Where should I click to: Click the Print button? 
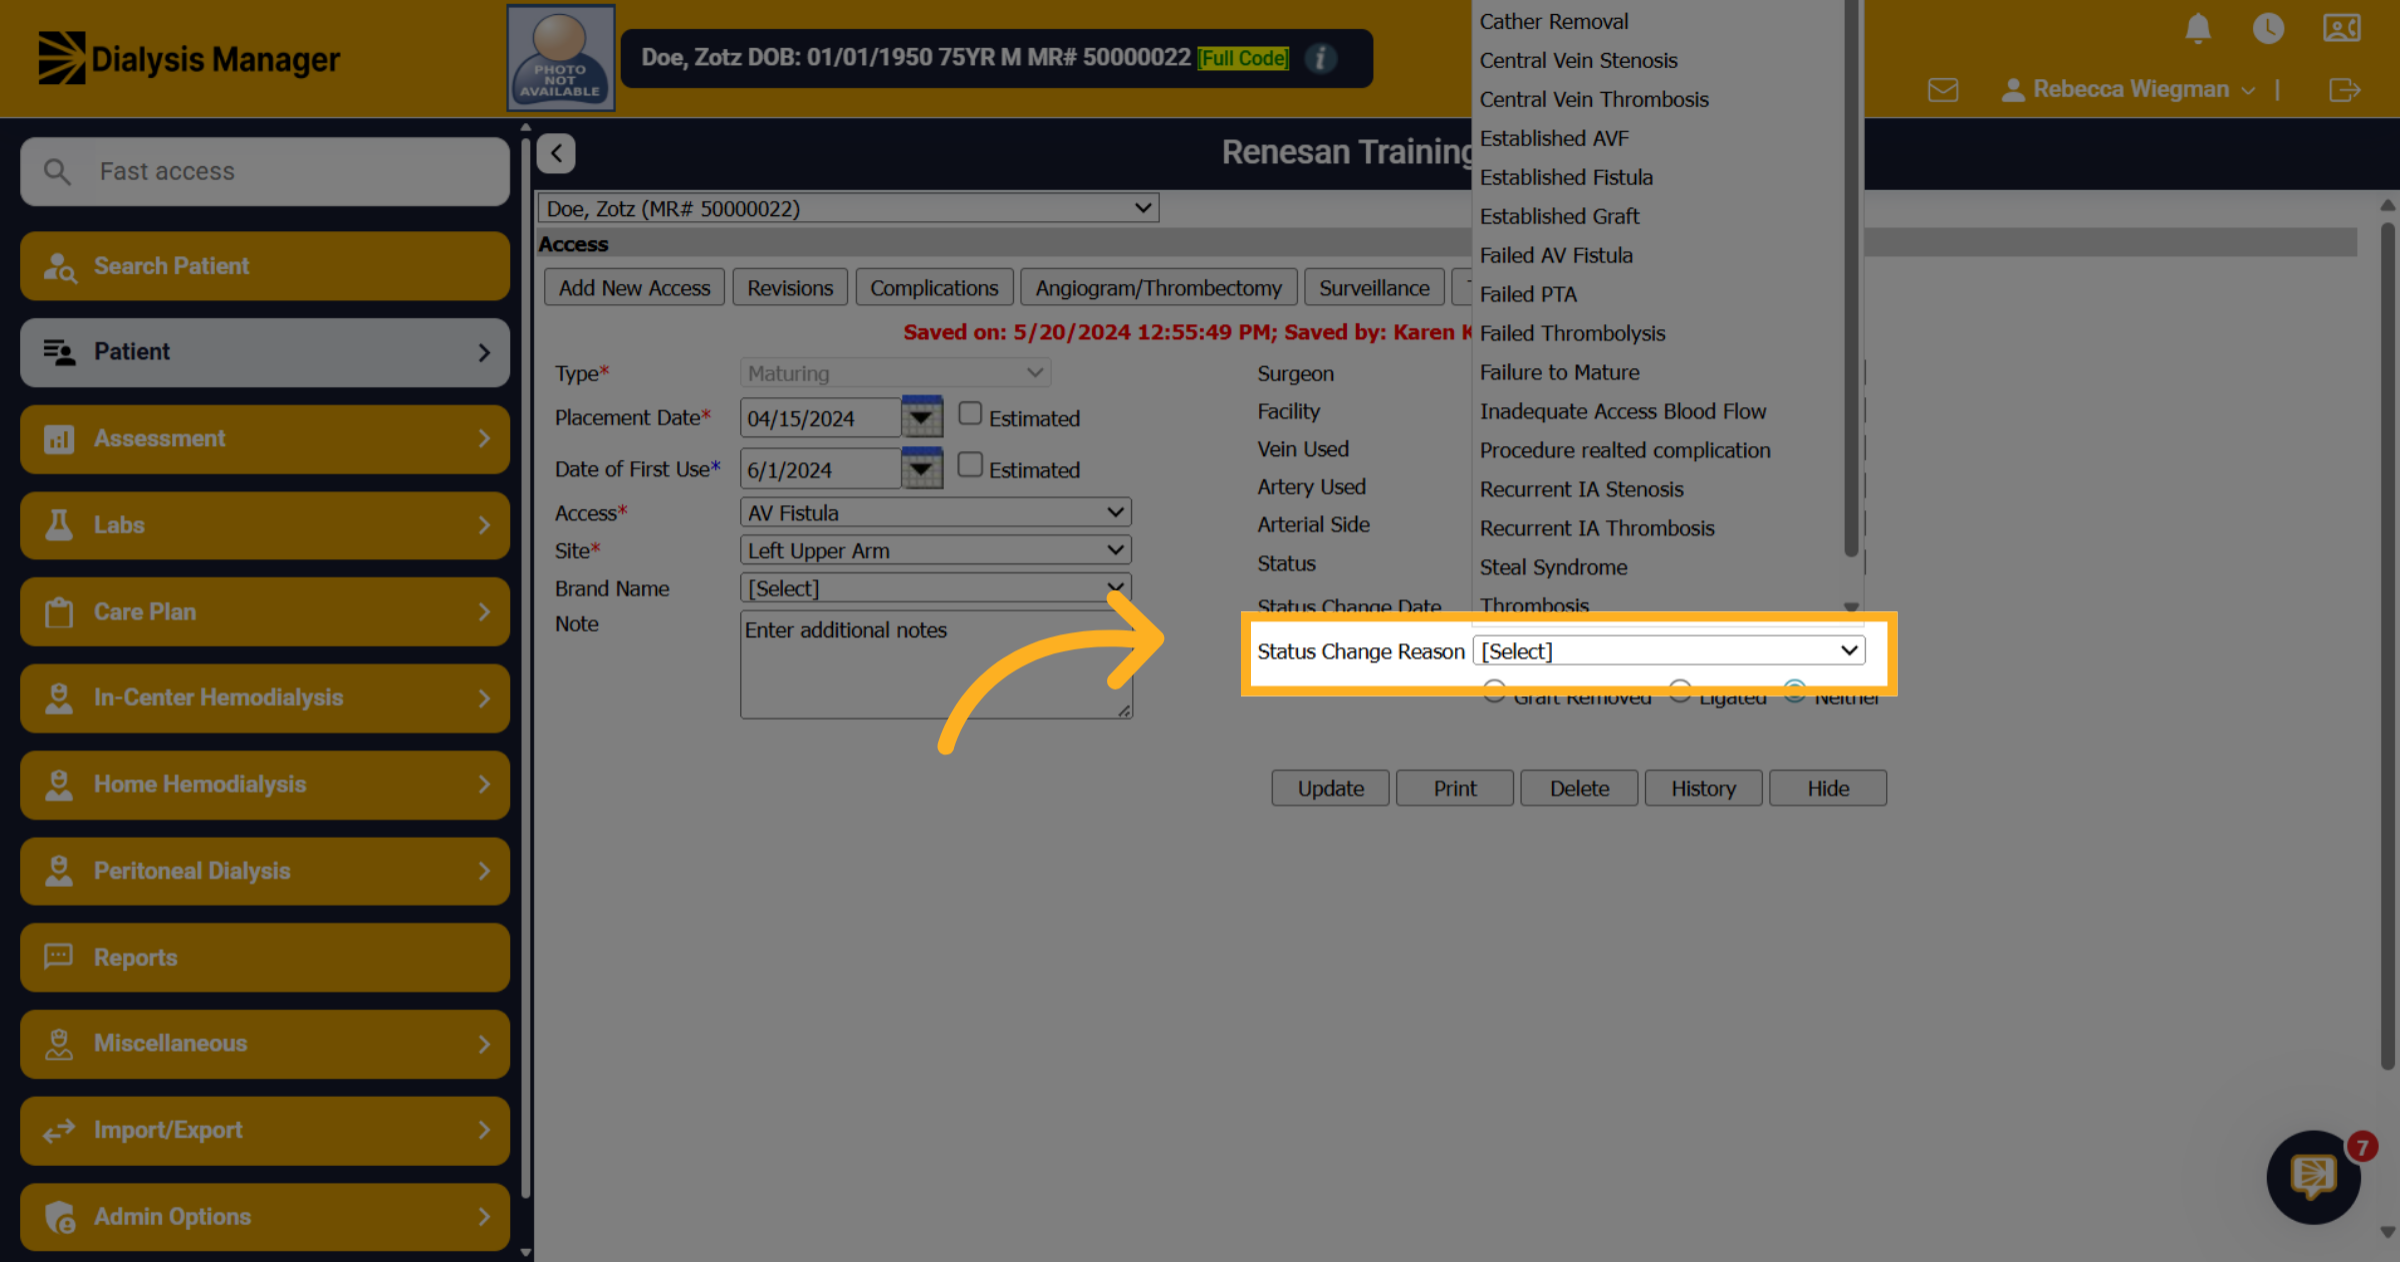click(x=1454, y=788)
